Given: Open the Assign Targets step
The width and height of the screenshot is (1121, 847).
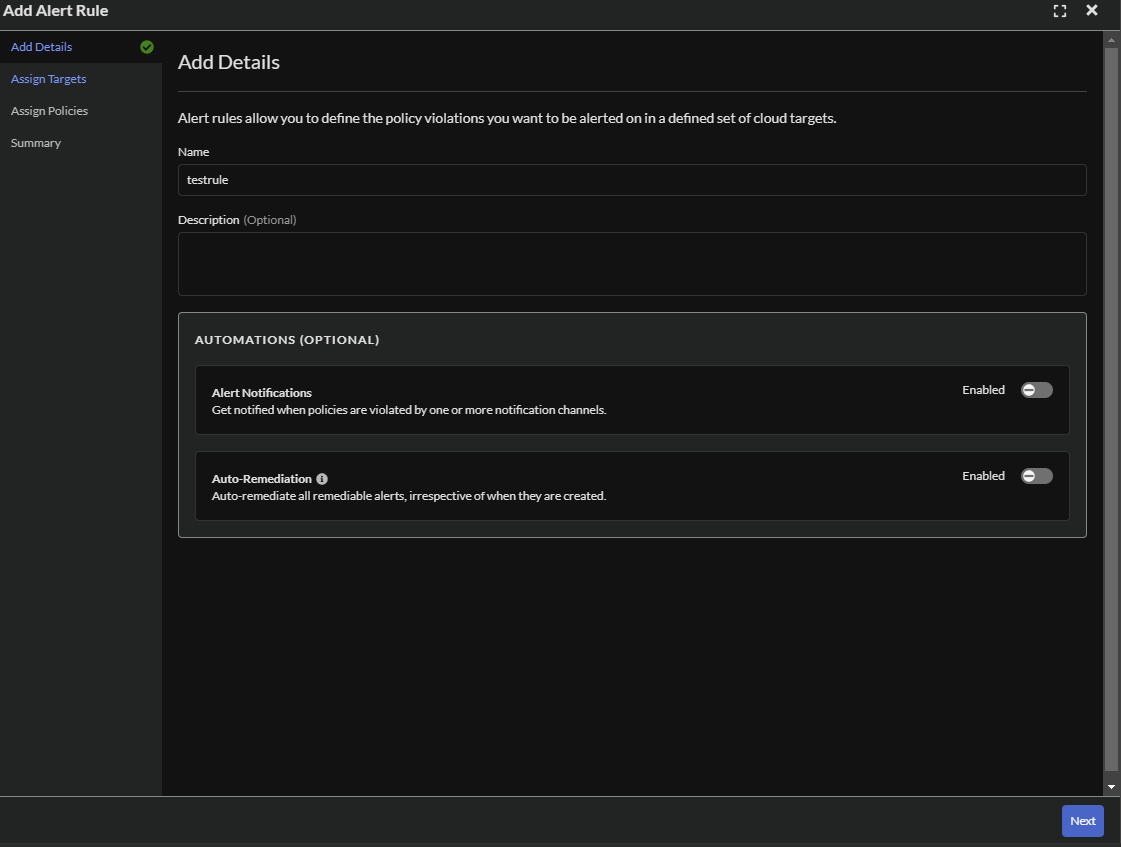Looking at the screenshot, I should pyautogui.click(x=47, y=79).
